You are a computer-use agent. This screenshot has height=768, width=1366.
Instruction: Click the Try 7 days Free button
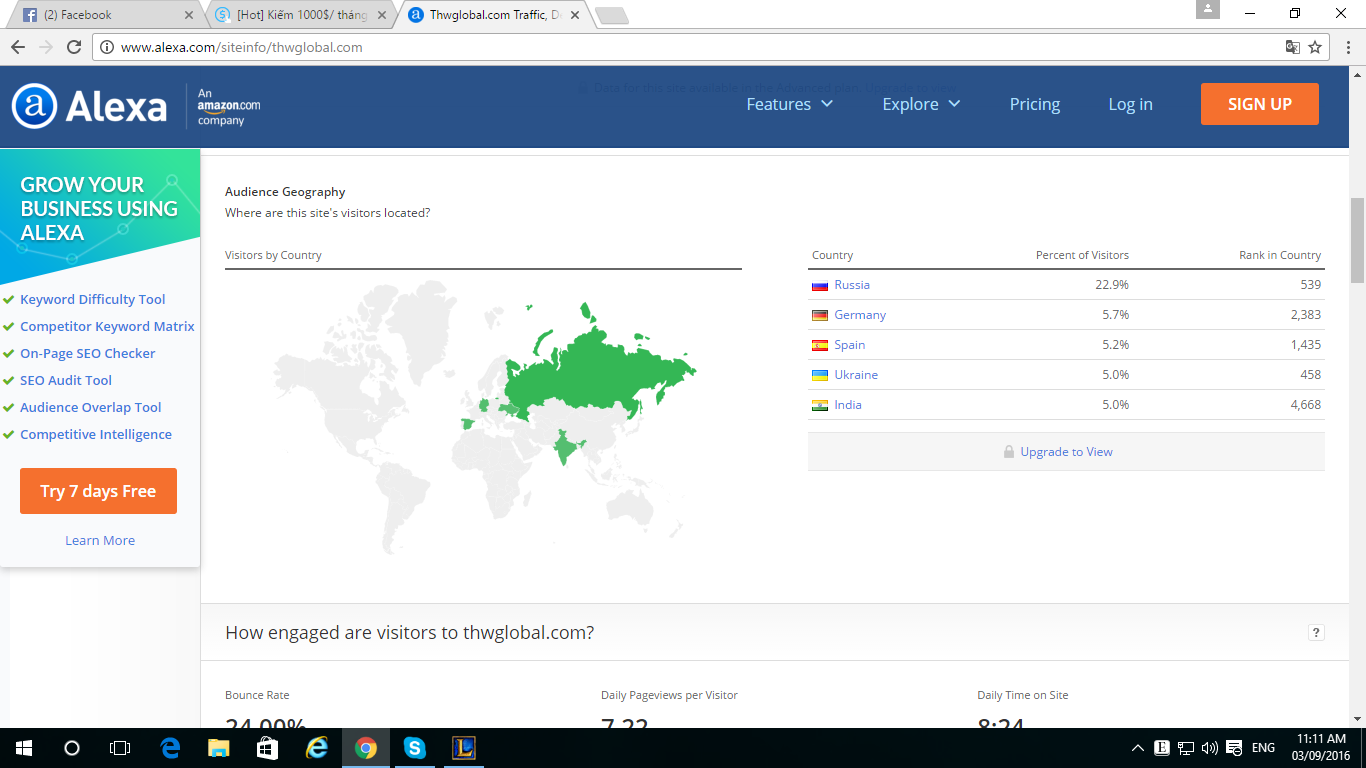(98, 491)
